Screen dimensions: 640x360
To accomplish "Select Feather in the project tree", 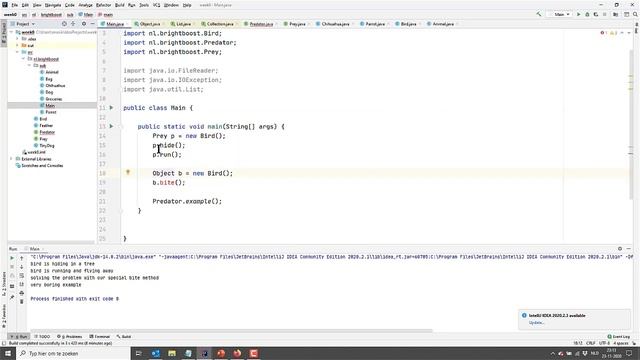I will click(46, 126).
